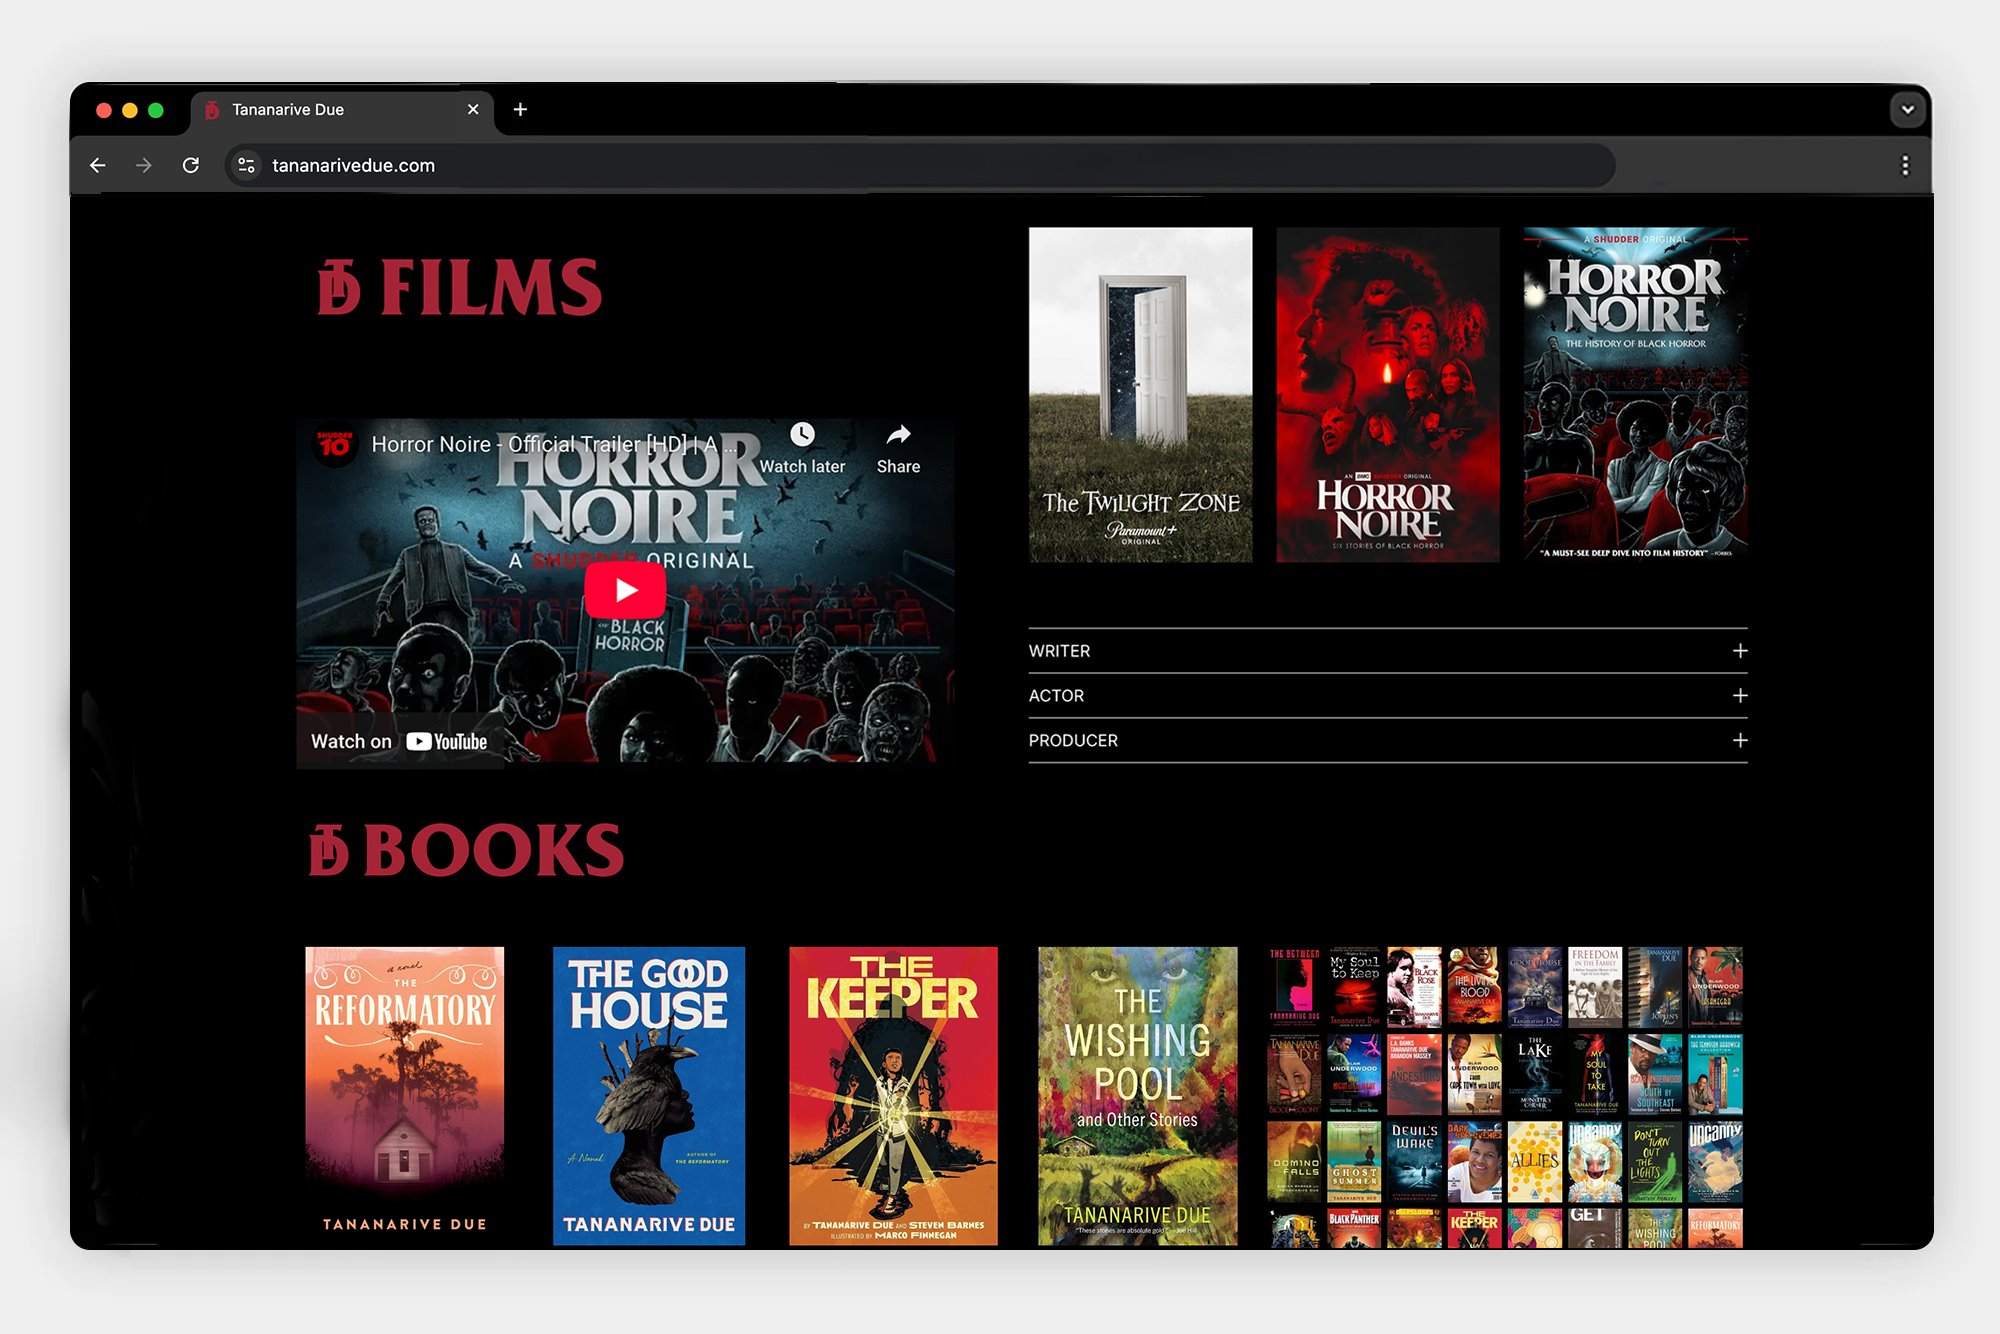Select The Reformatory book cover
This screenshot has height=1334, width=2000.
[404, 1095]
